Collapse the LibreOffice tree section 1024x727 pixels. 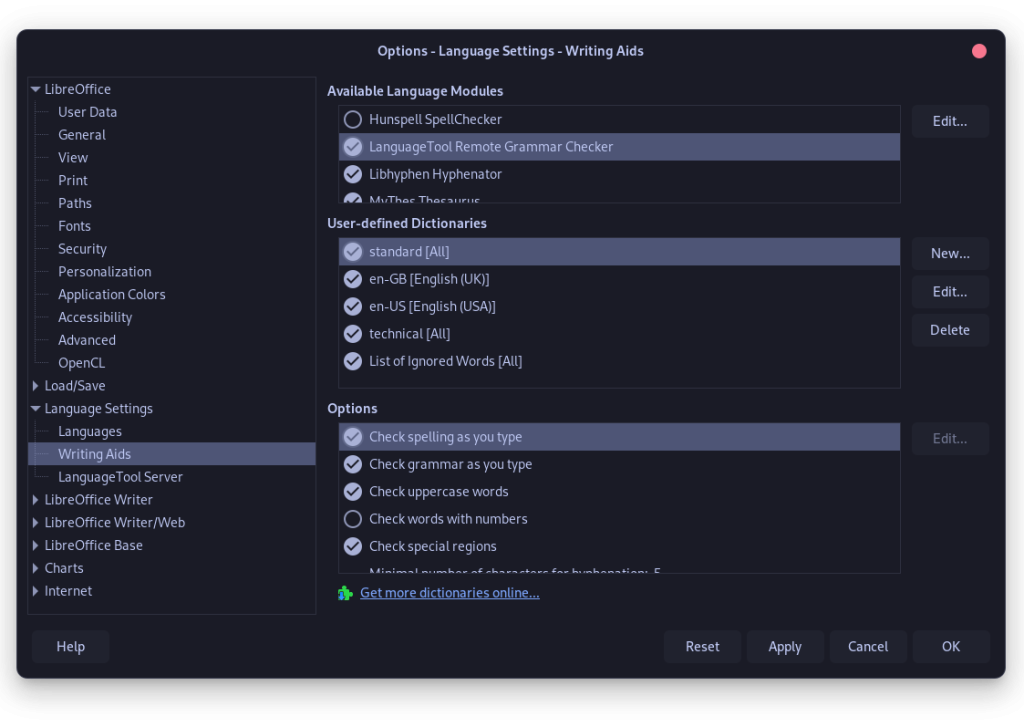[x=36, y=90]
